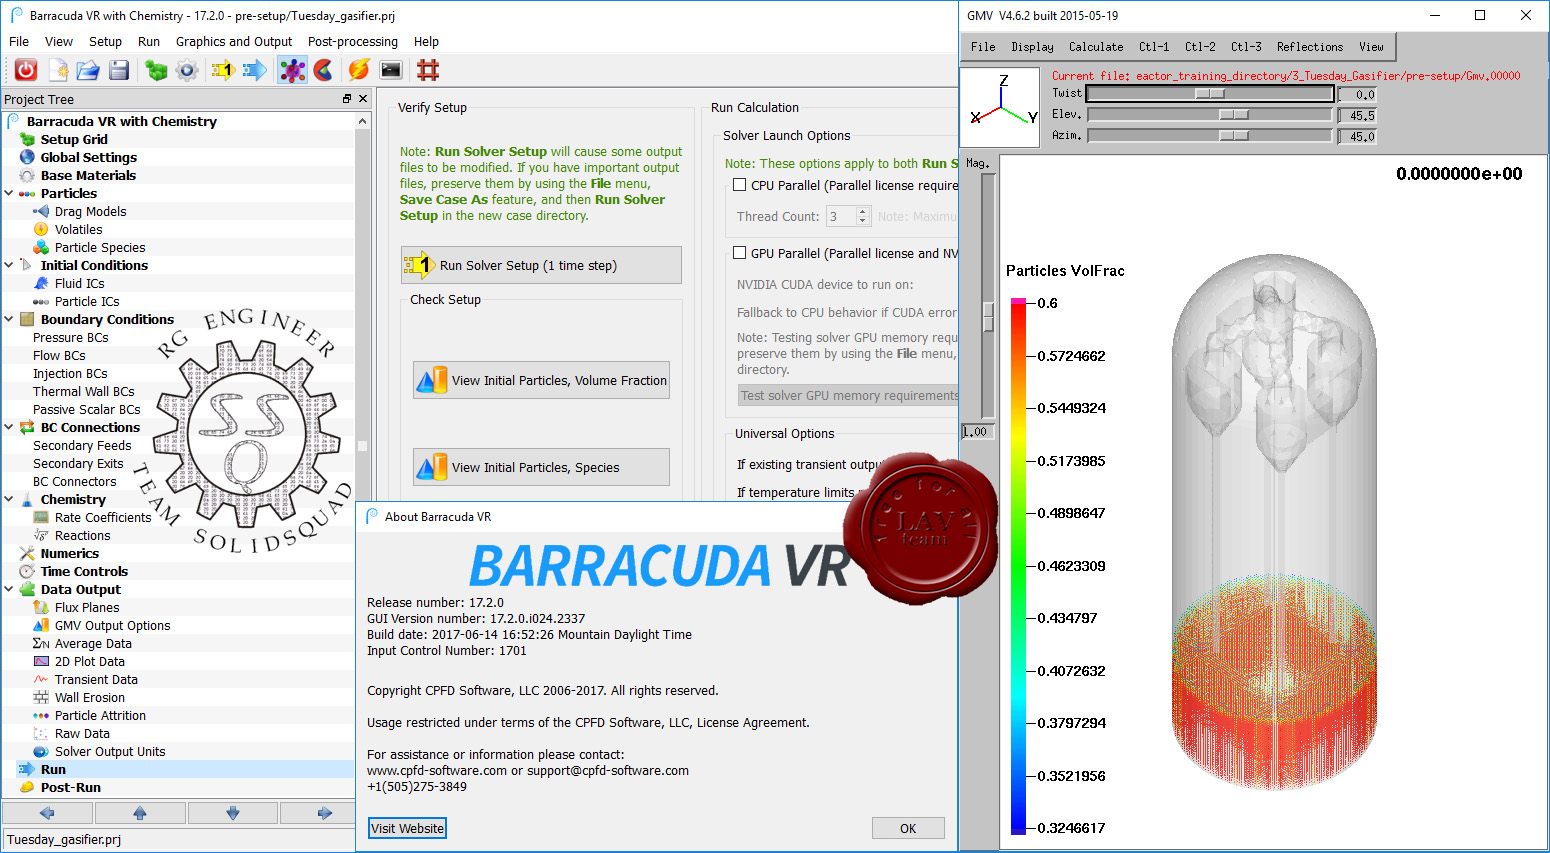Image resolution: width=1550 pixels, height=853 pixels.
Task: Click the red-blue swirl toolbar icon
Action: [323, 70]
